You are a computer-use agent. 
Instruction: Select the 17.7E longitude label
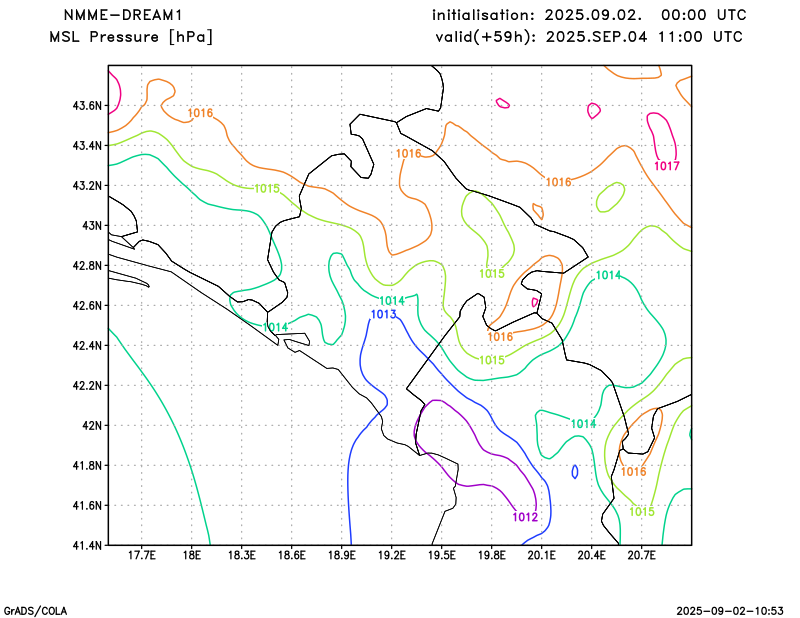click(x=142, y=555)
